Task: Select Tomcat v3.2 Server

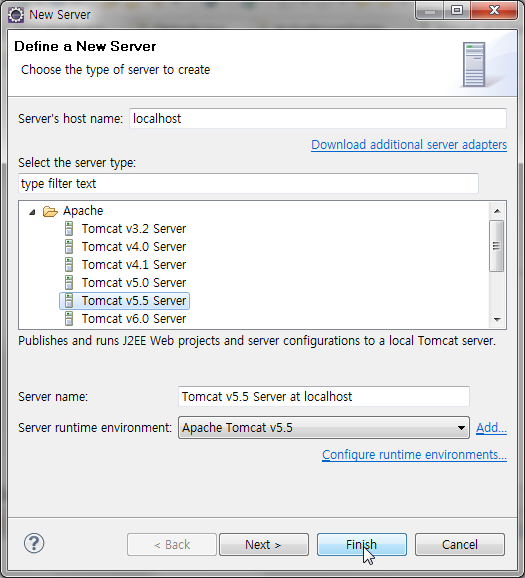Action: [134, 229]
